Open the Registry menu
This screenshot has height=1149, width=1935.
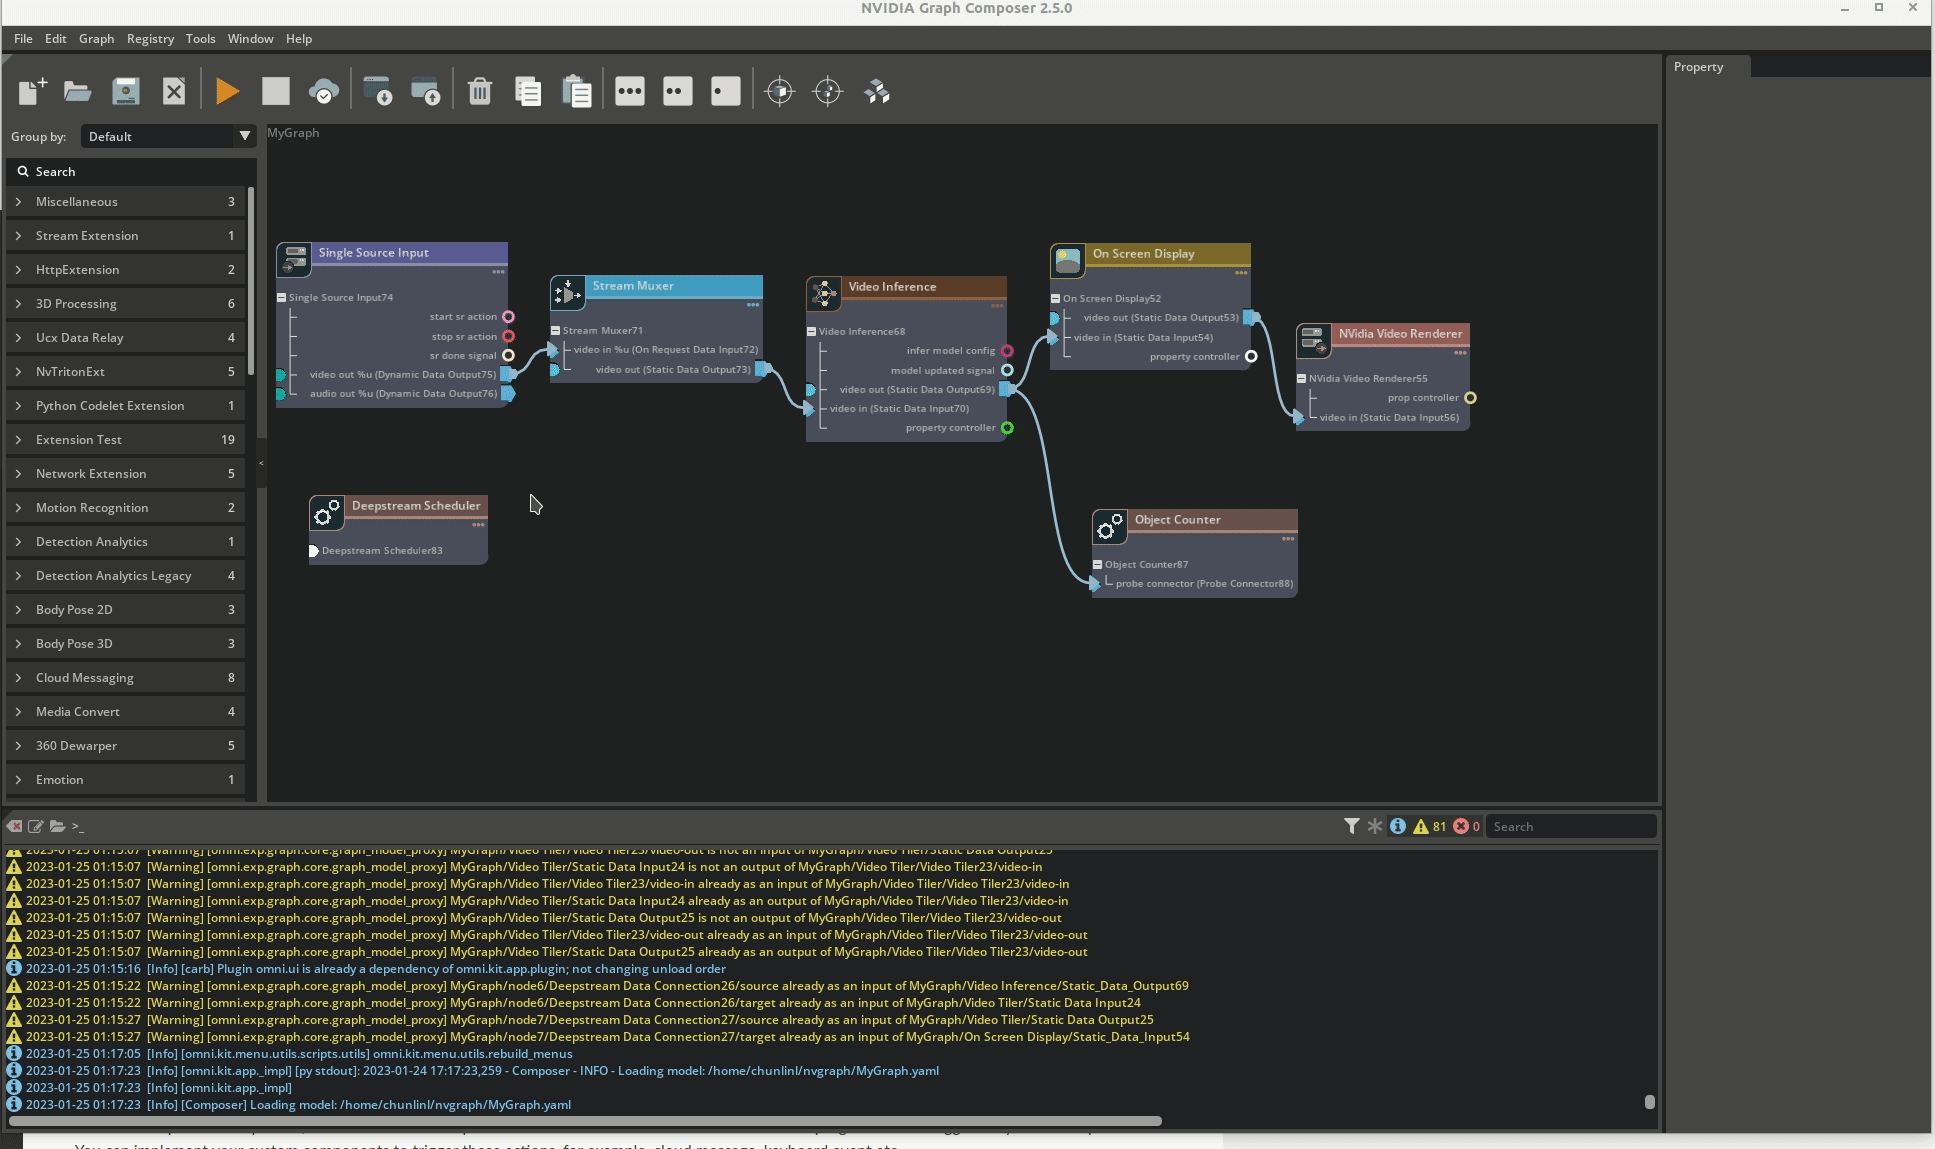tap(150, 39)
